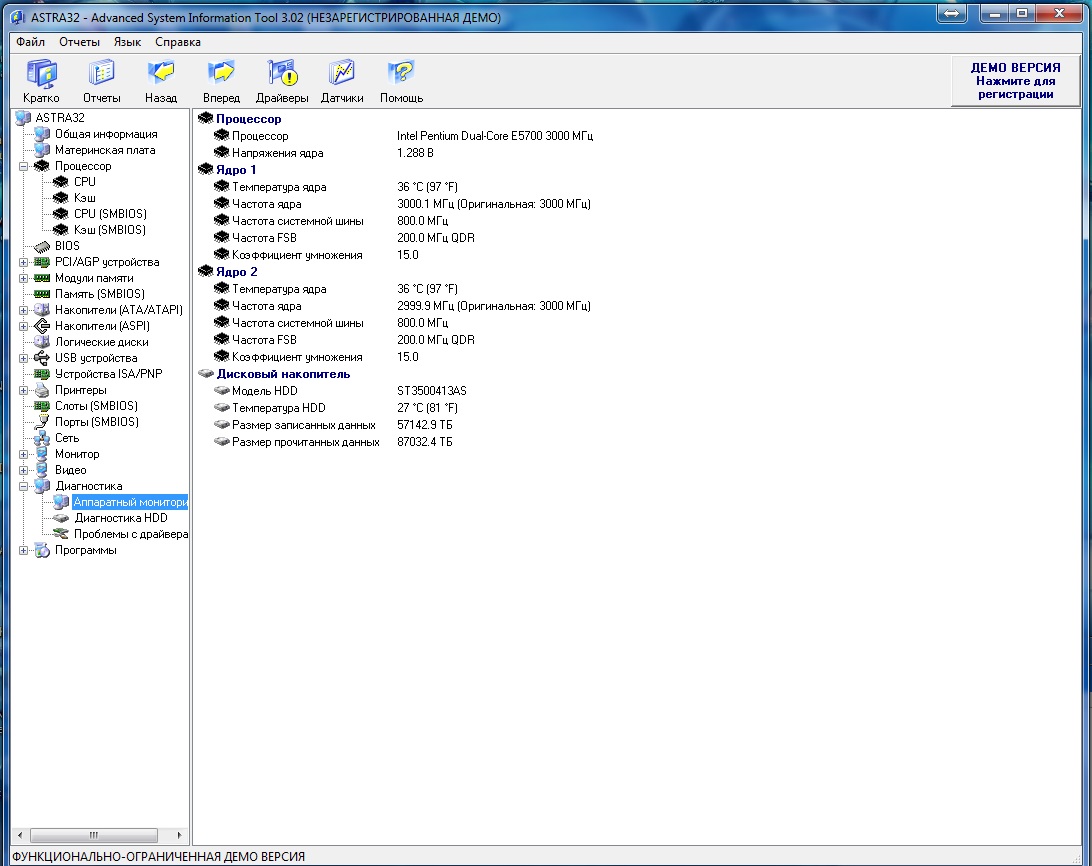Viewport: 1092px width, 866px height.
Task: Expand the USB устройства node
Action: click(x=23, y=358)
